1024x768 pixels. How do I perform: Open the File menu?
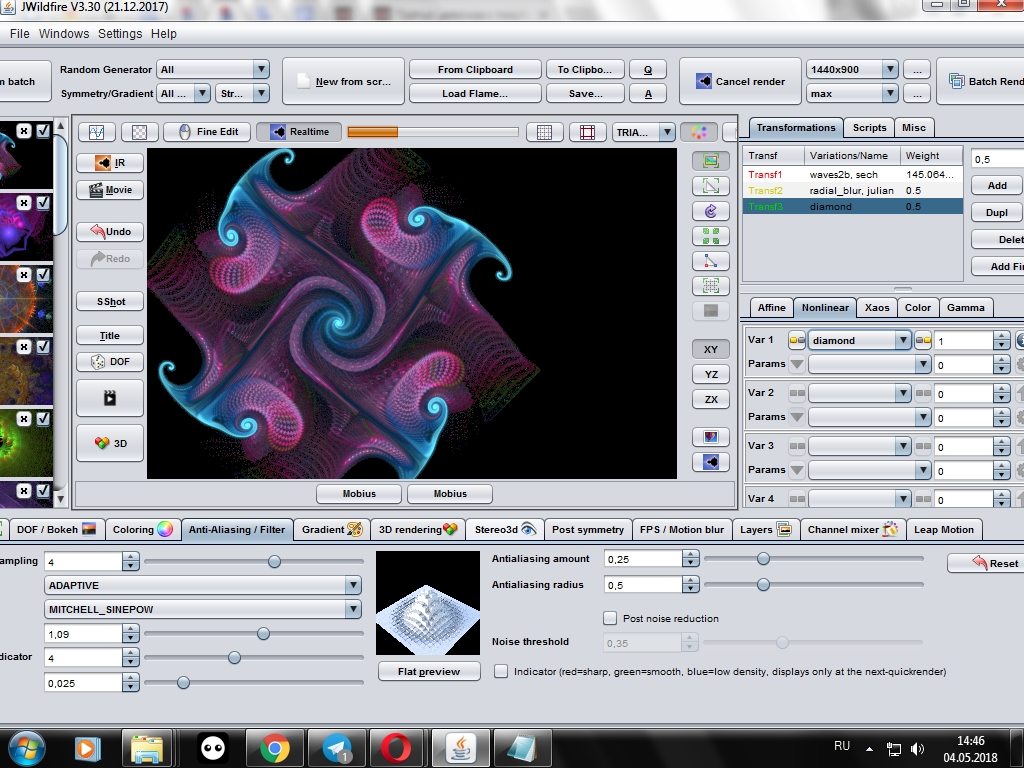click(20, 33)
